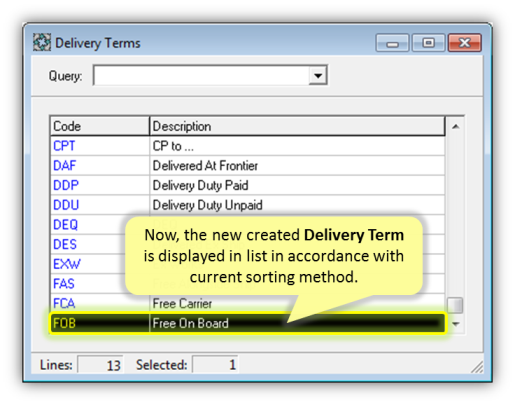Open the Query dropdown arrow
Image resolution: width=515 pixels, height=405 pixels.
click(x=318, y=75)
